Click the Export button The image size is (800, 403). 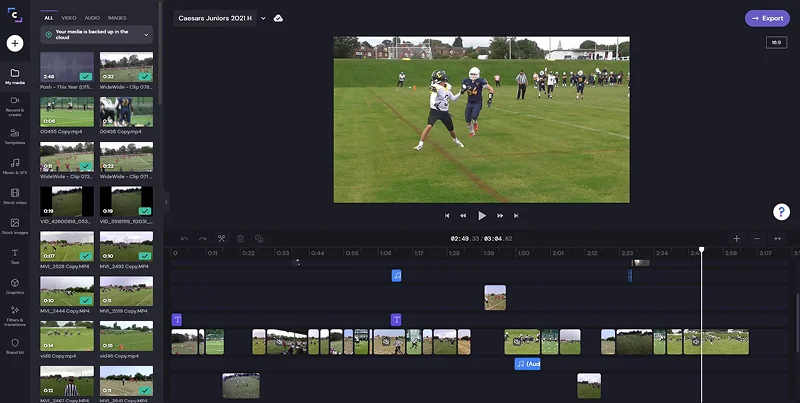coord(767,18)
